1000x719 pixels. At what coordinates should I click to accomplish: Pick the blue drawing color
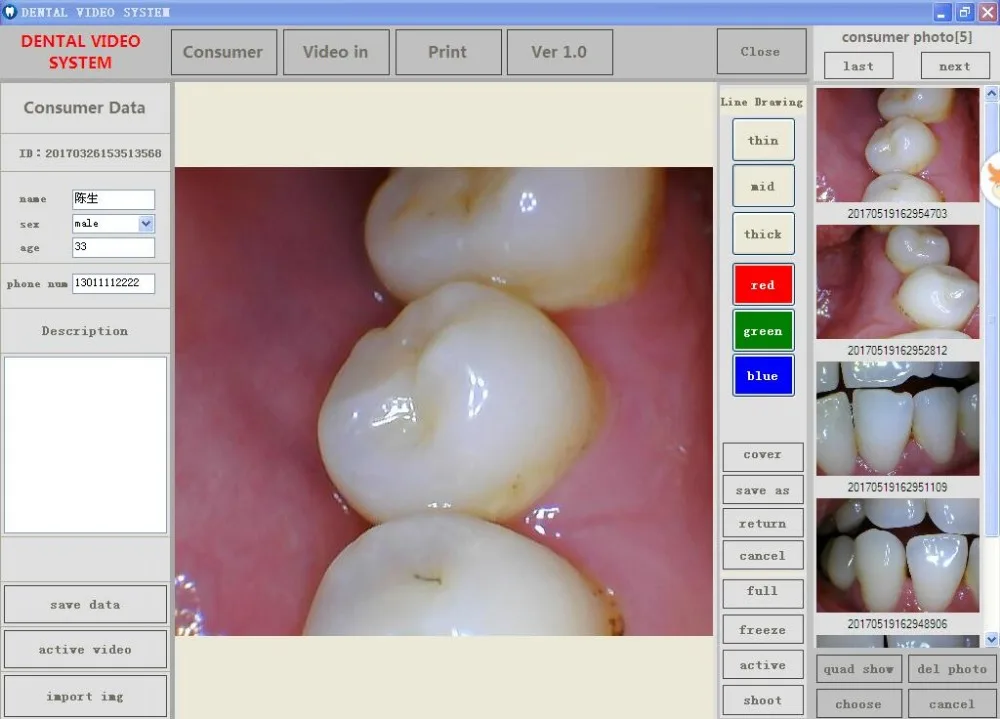point(763,375)
